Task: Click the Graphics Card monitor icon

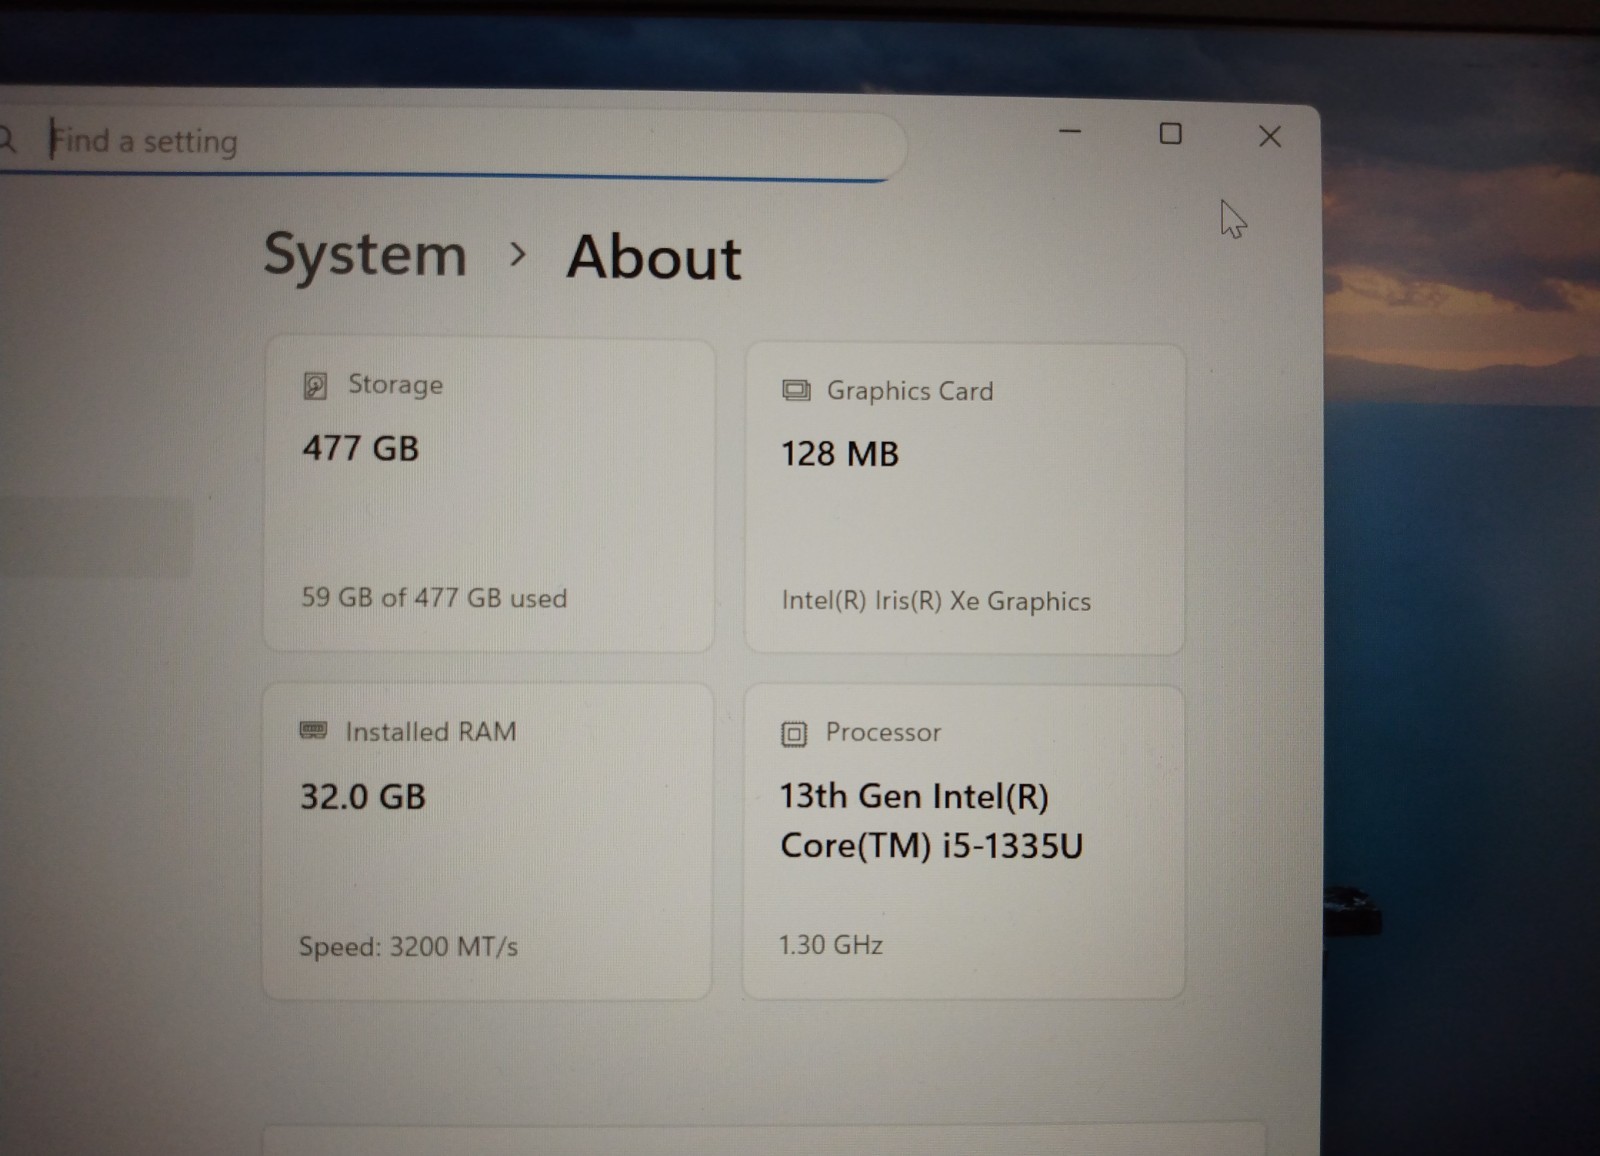Action: click(796, 391)
